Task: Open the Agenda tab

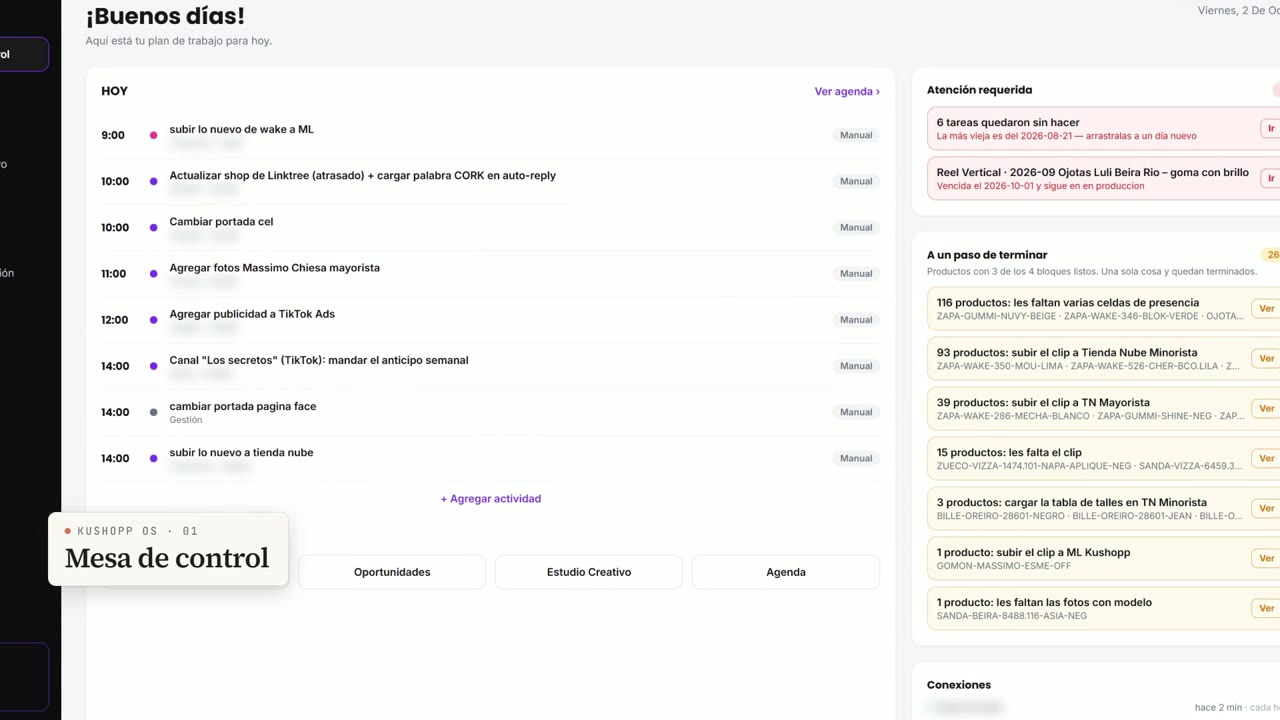Action: [x=786, y=572]
